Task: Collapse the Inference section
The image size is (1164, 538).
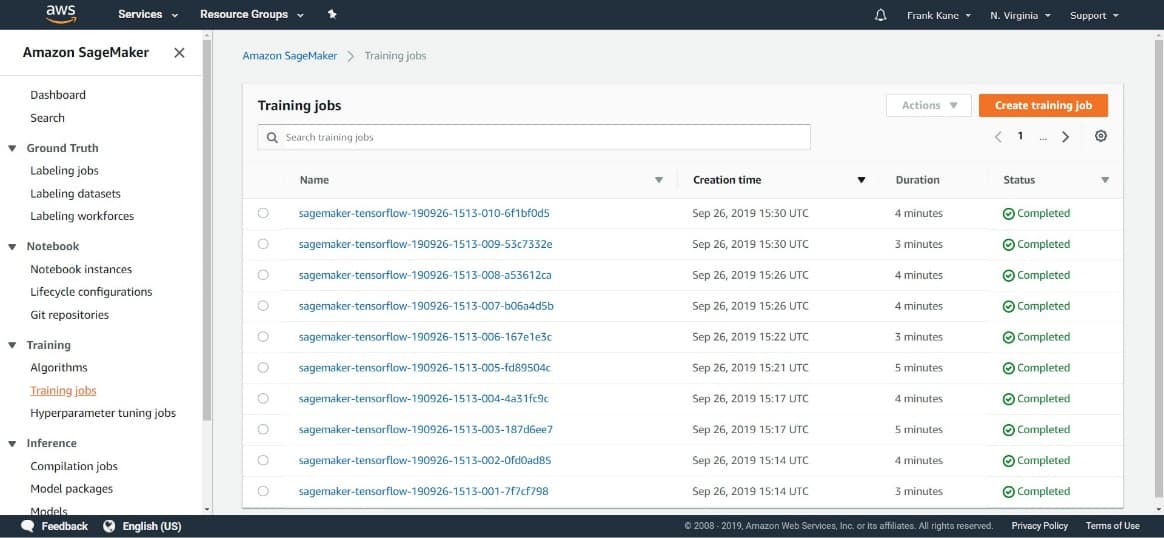Action: point(12,444)
